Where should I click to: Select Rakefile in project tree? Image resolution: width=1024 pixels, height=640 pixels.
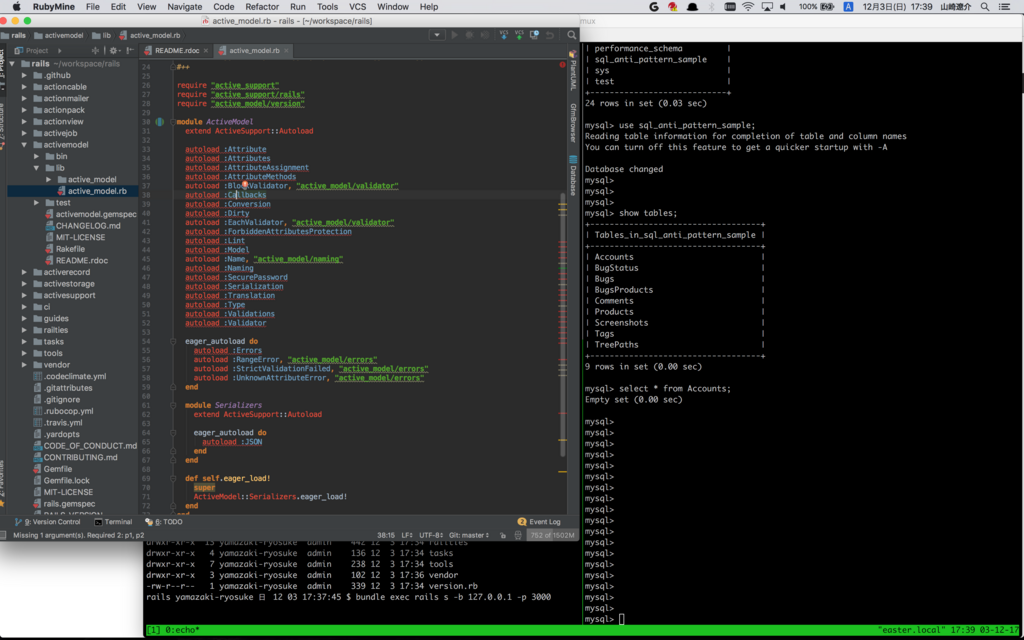tap(65, 249)
